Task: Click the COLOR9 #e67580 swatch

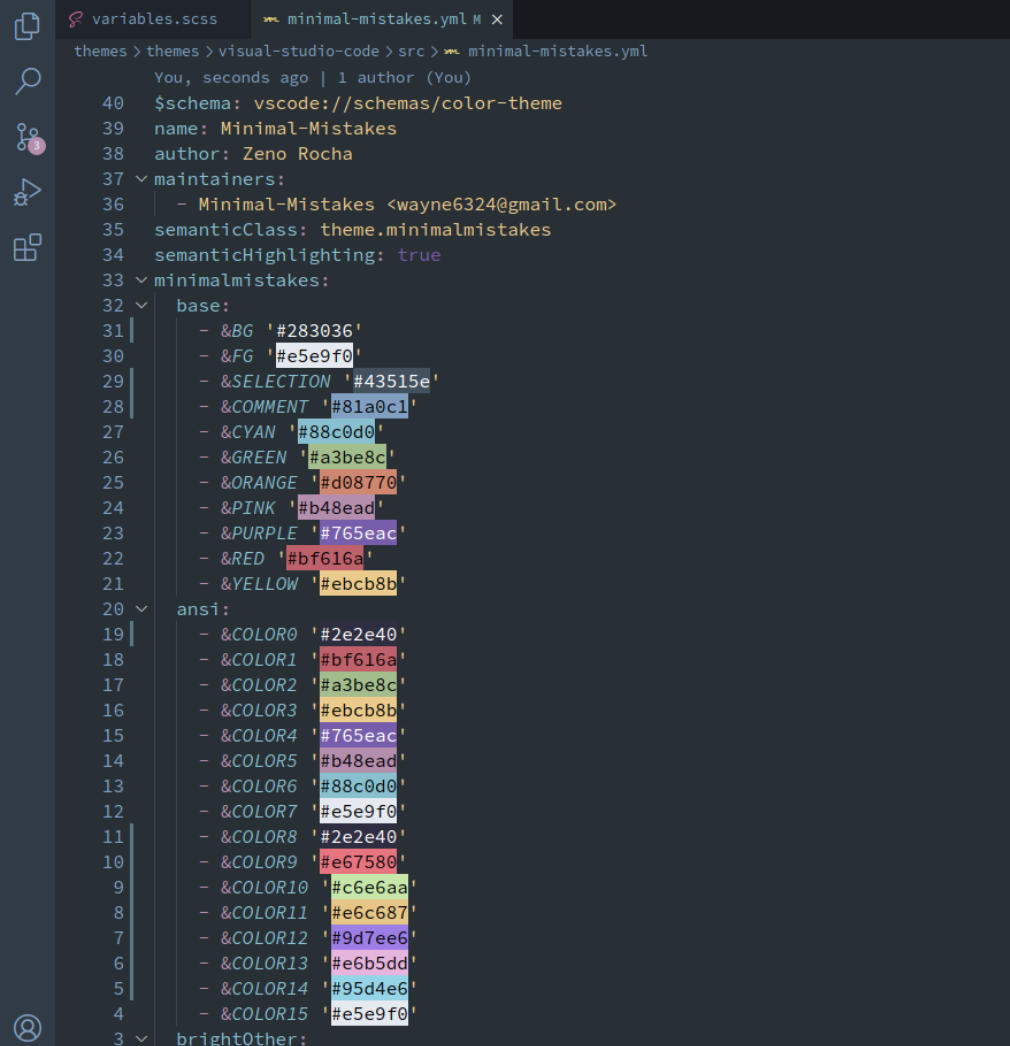Action: click(358, 862)
